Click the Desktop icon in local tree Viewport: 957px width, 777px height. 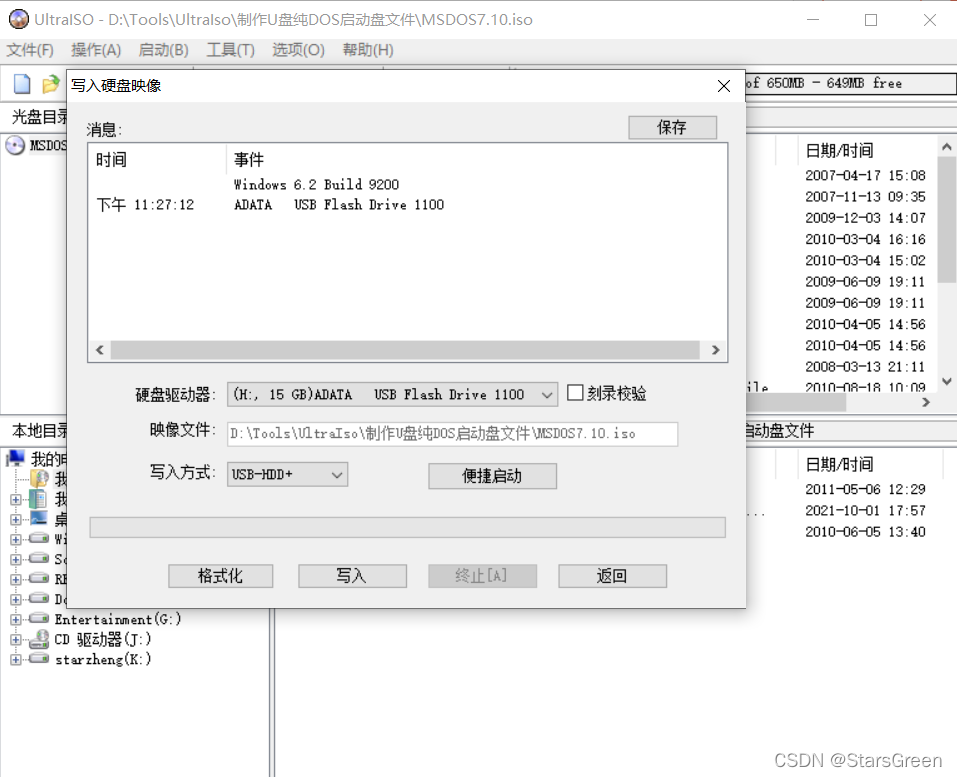tap(39, 519)
